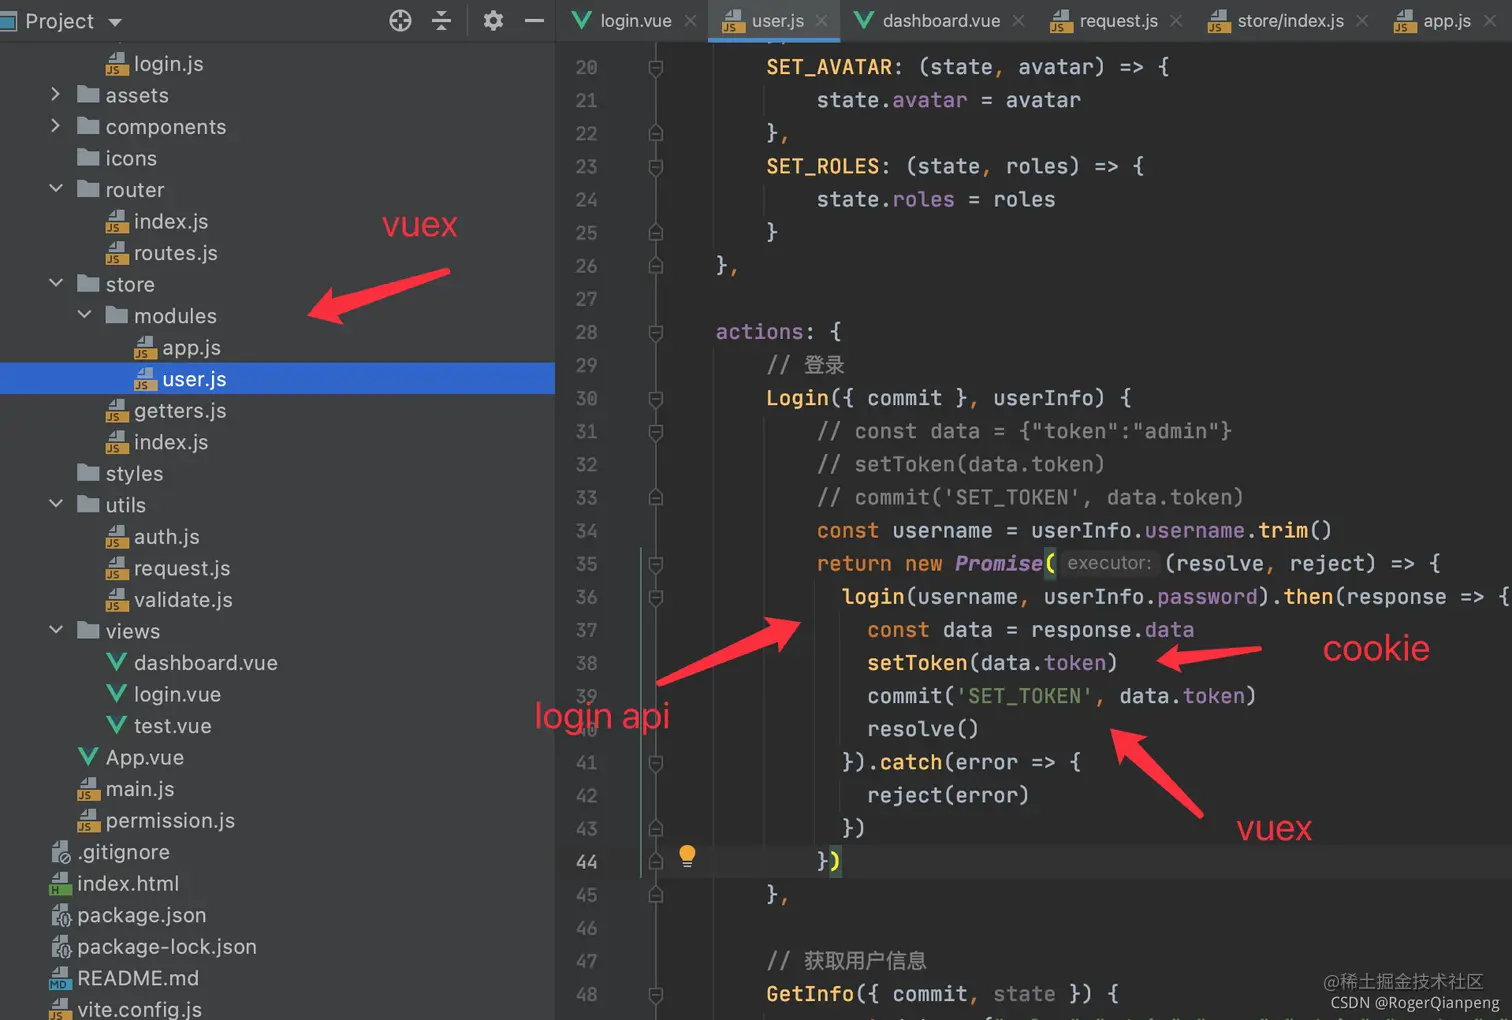
Task: Close the dashboard.vue tab
Action: coord(1018,21)
